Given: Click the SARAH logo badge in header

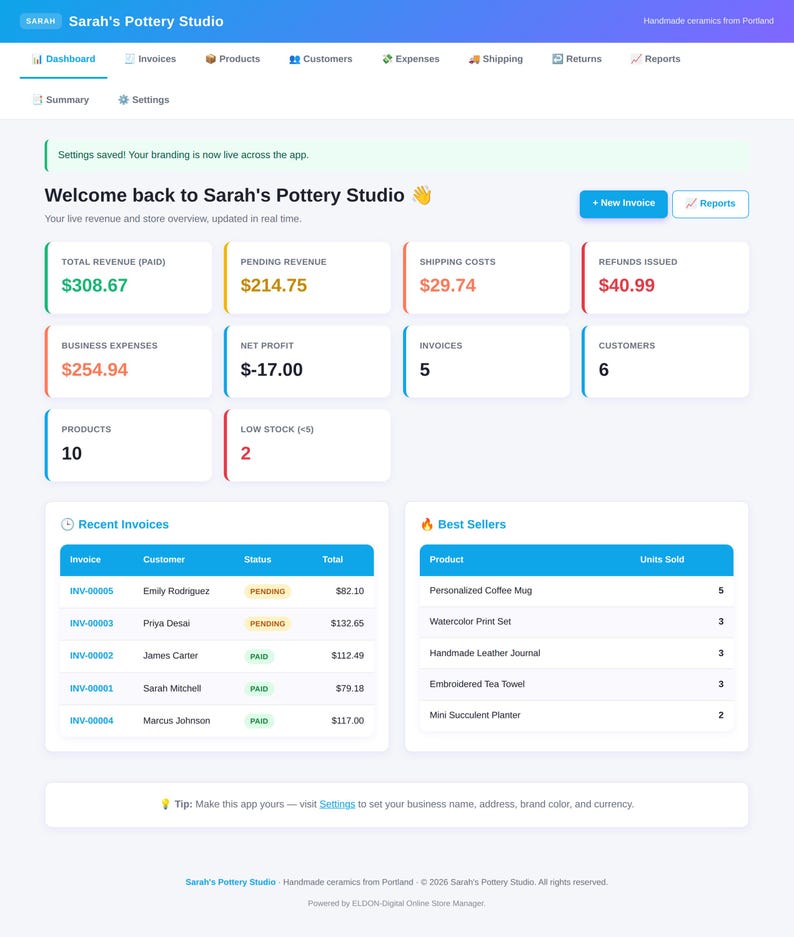Looking at the screenshot, I should pos(41,21).
